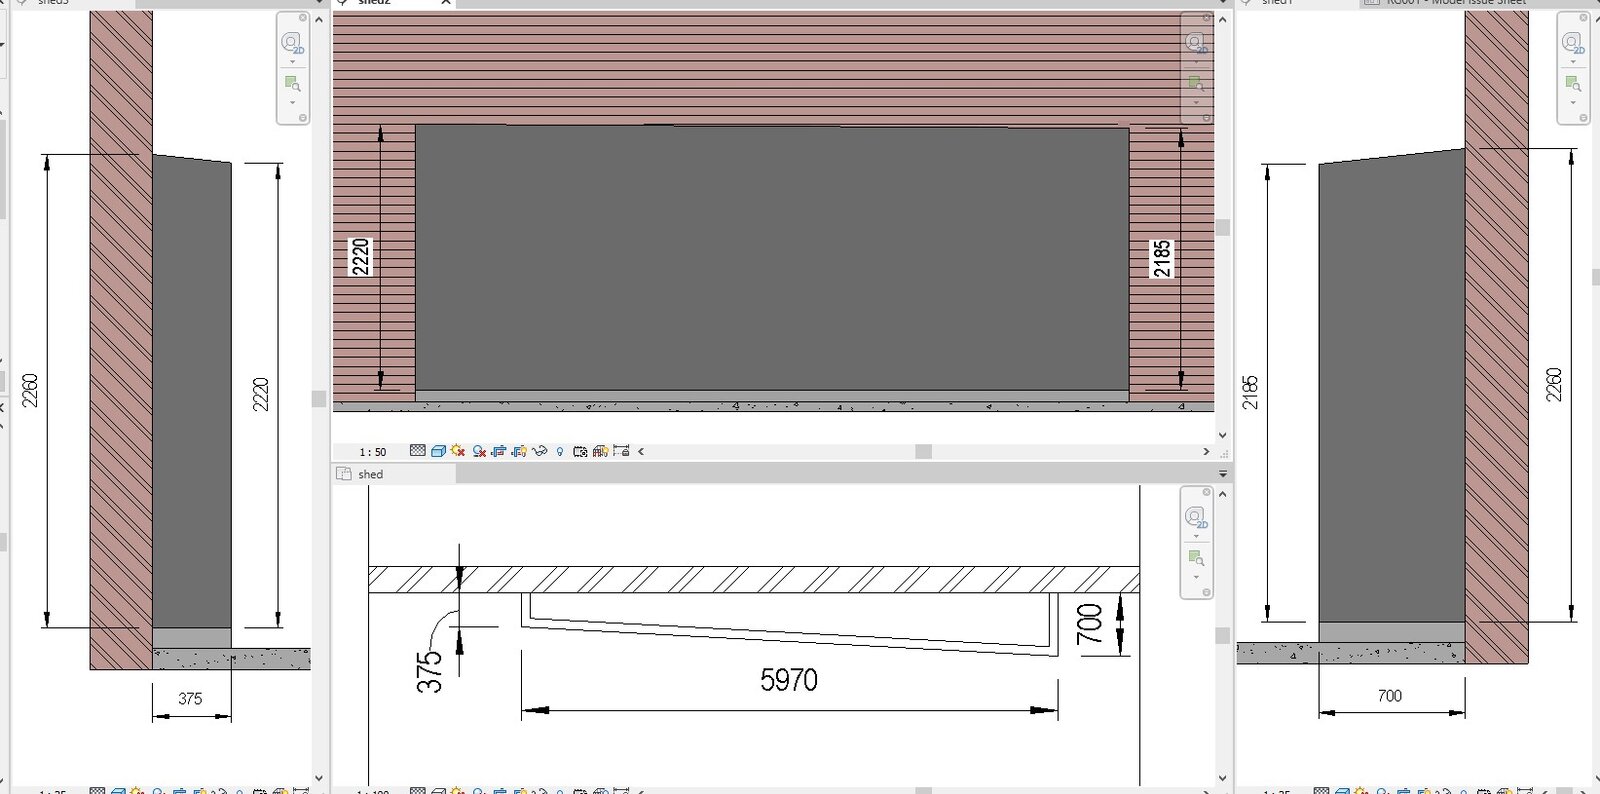Toggle Crop View in 1:50 view
Viewport: 1600px width, 794px height.
(499, 451)
